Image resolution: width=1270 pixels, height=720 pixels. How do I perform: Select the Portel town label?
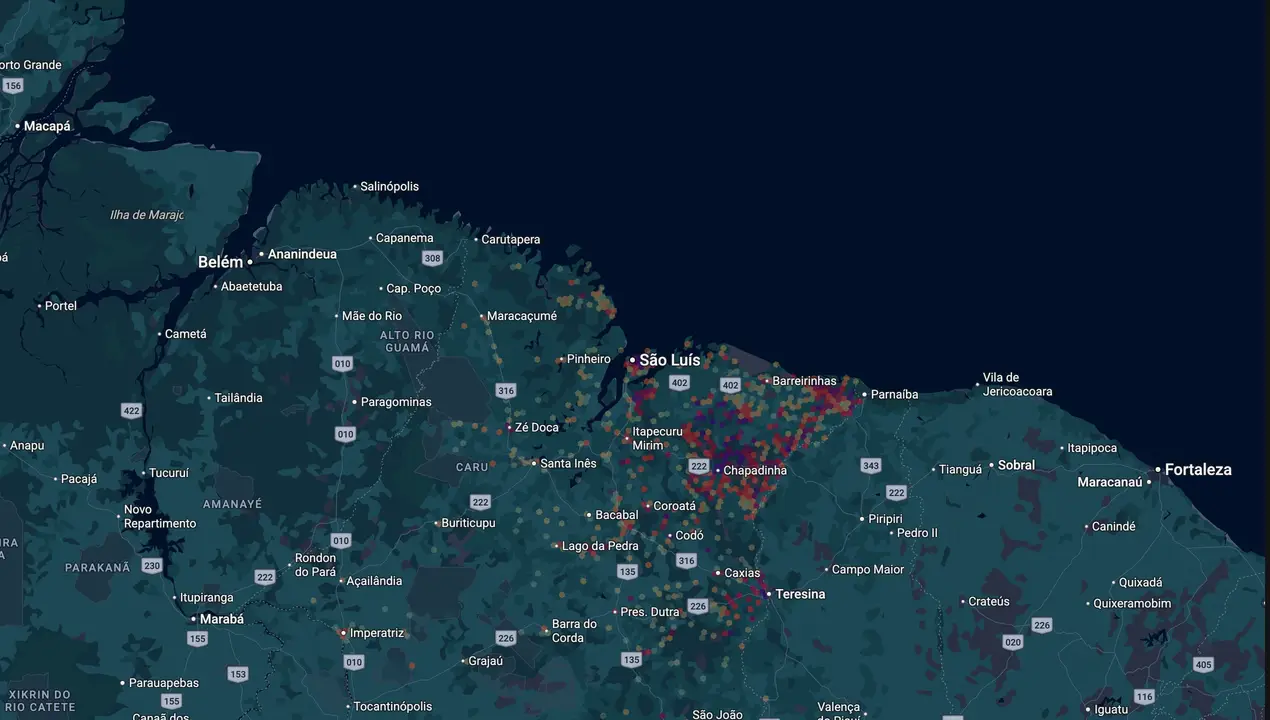61,305
